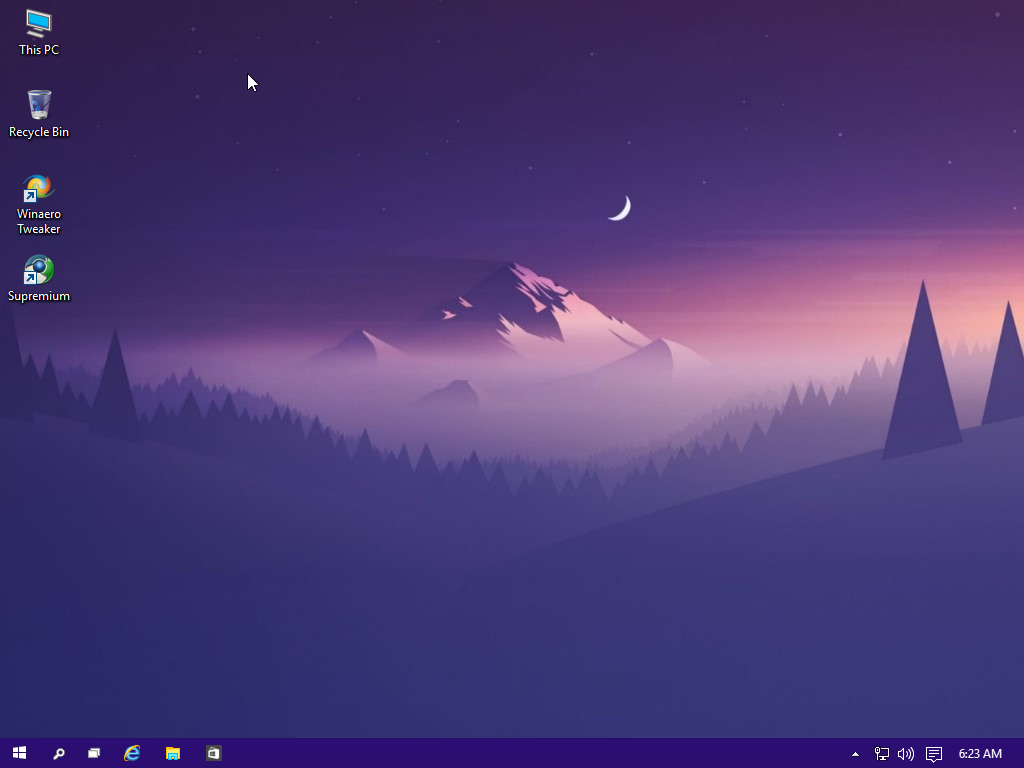
Task: Launch the Store app from taskbar
Action: point(213,753)
